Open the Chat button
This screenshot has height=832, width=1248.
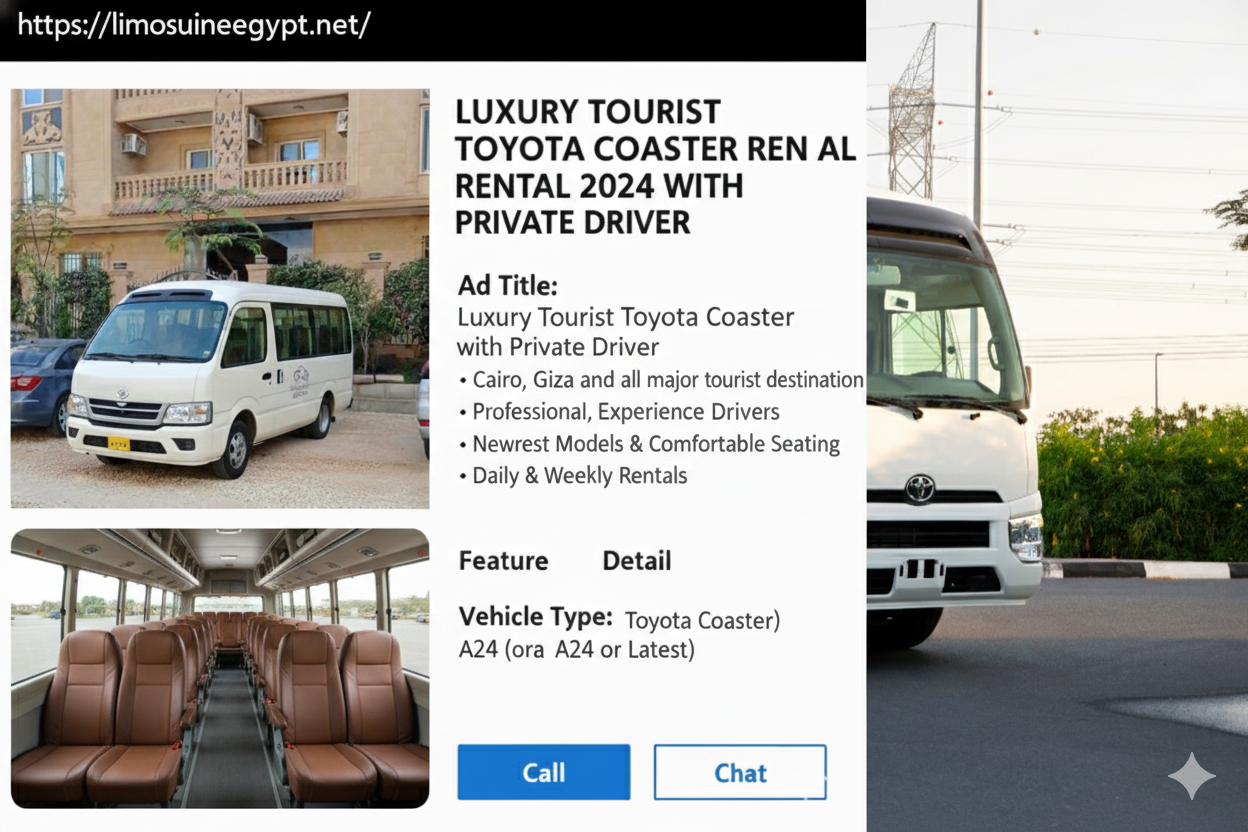coord(740,772)
